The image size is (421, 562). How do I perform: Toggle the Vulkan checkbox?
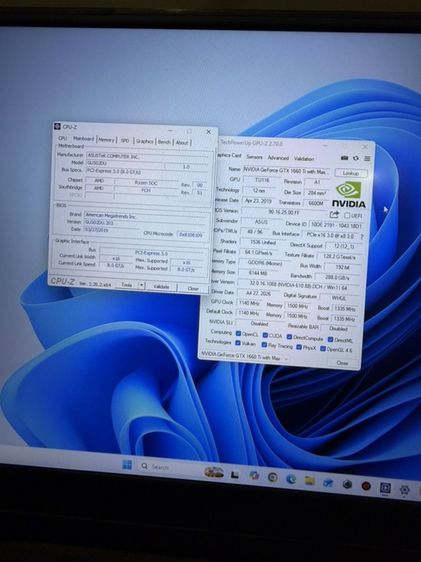[x=238, y=343]
